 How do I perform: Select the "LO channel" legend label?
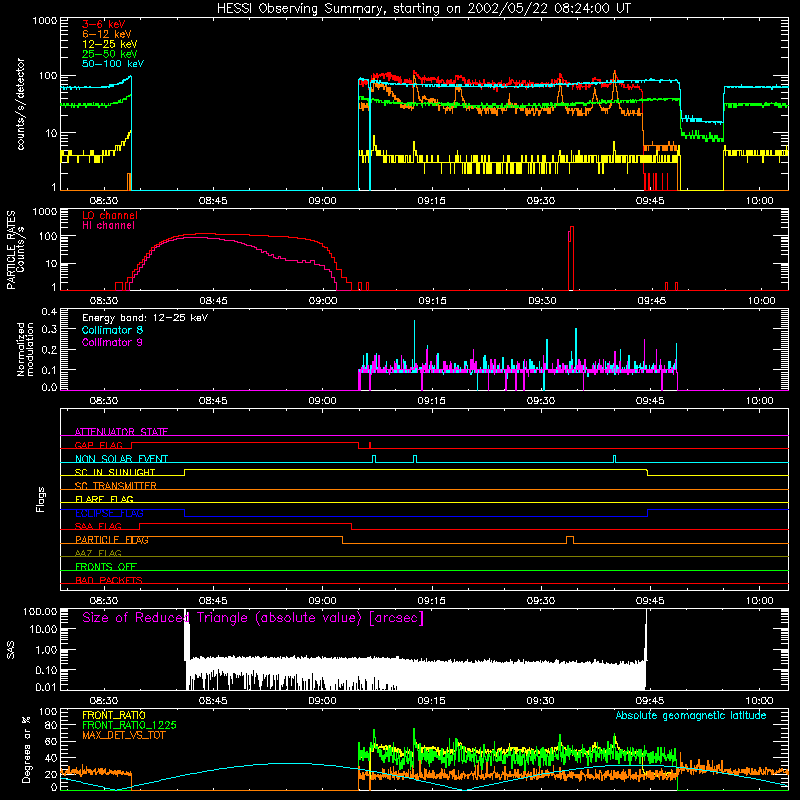[x=110, y=215]
